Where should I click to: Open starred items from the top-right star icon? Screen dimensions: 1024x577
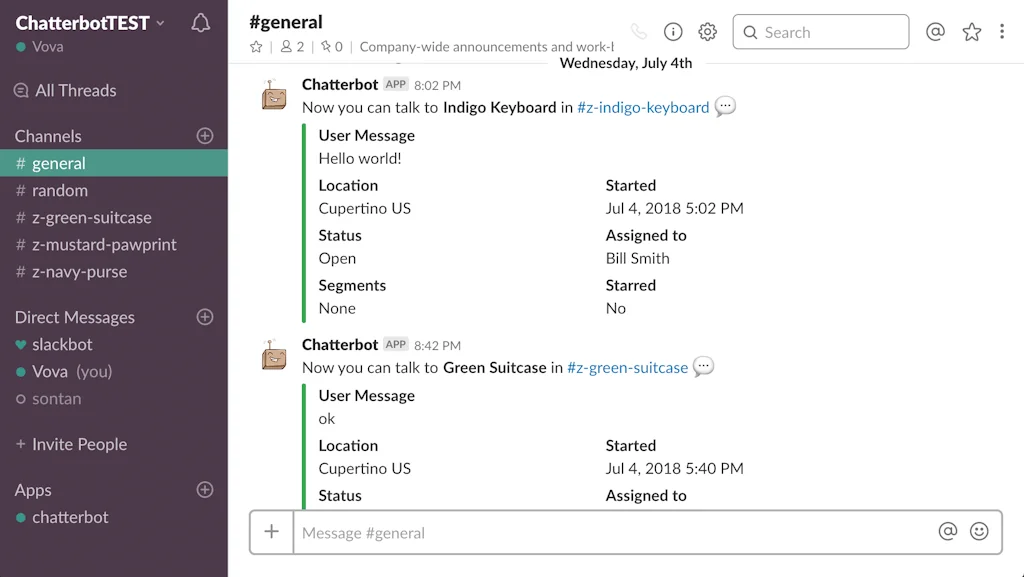(971, 32)
